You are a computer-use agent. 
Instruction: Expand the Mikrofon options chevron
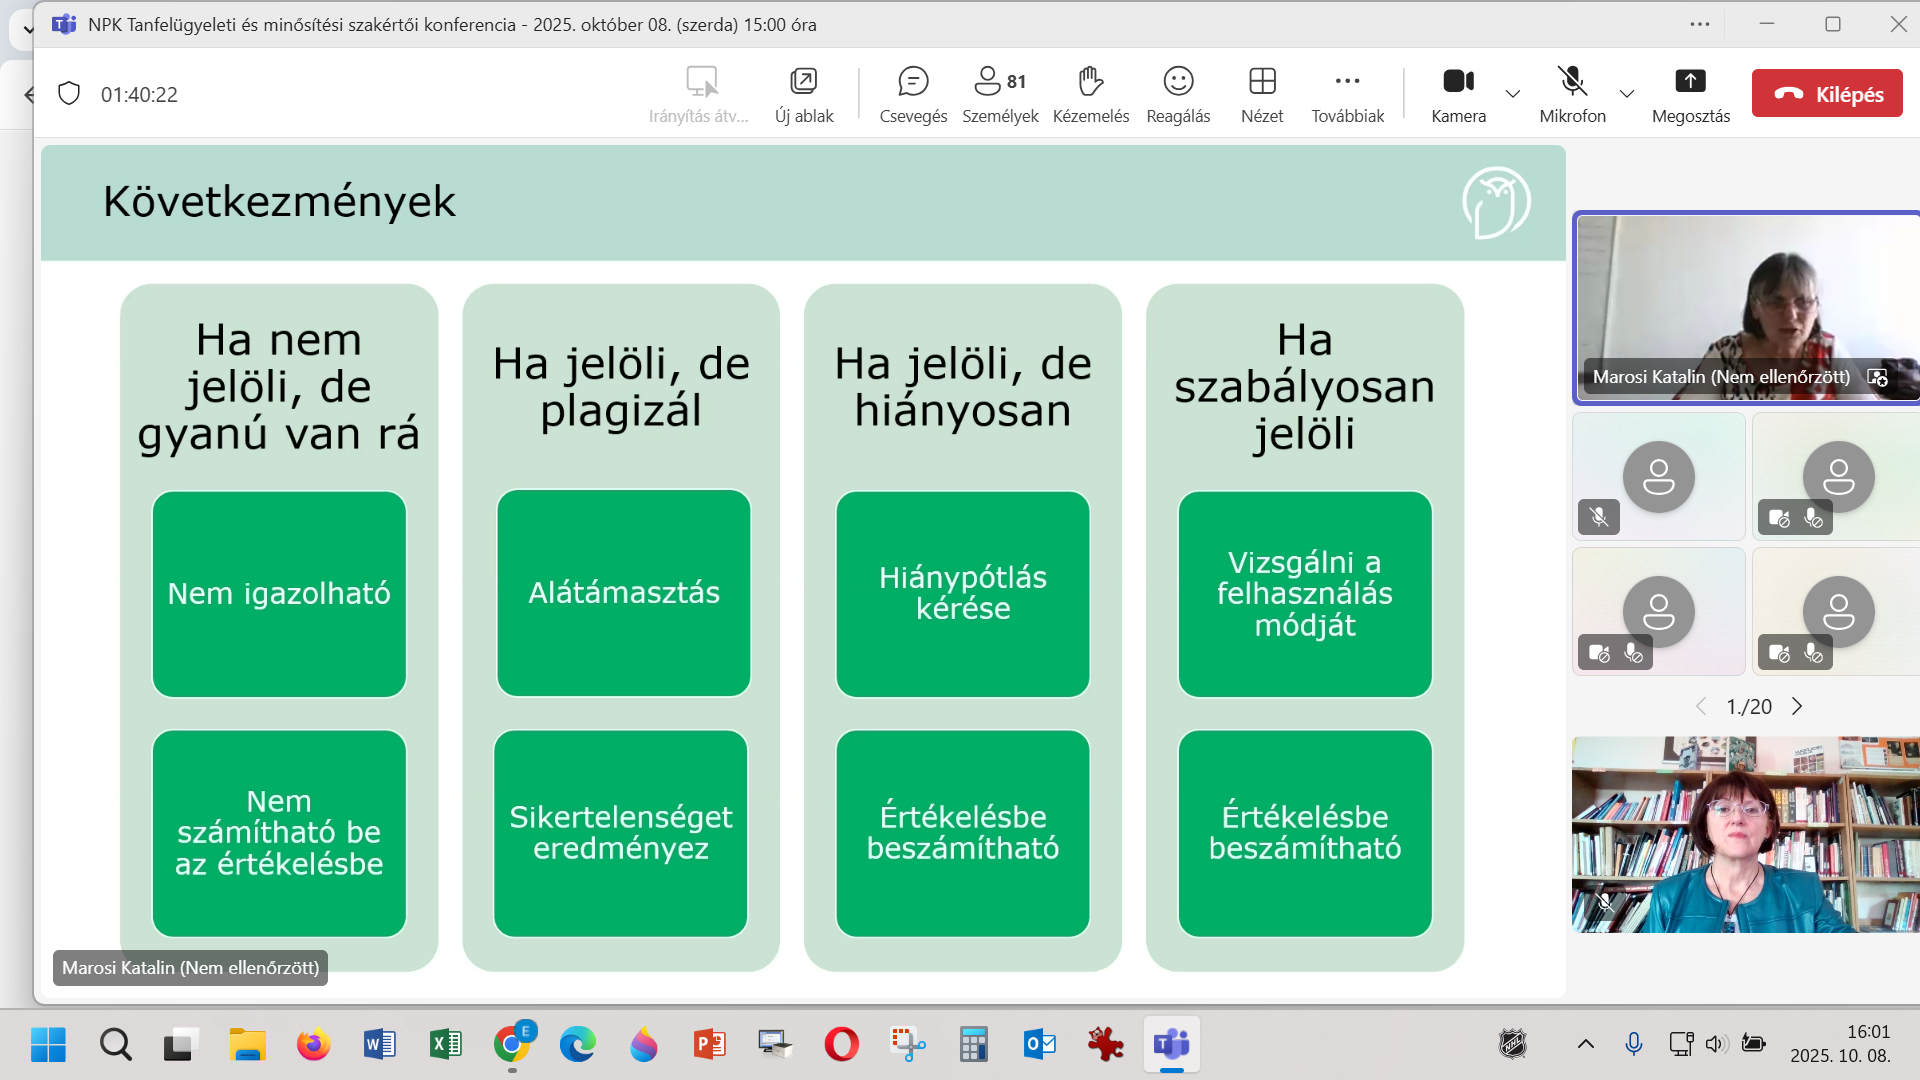point(1627,94)
